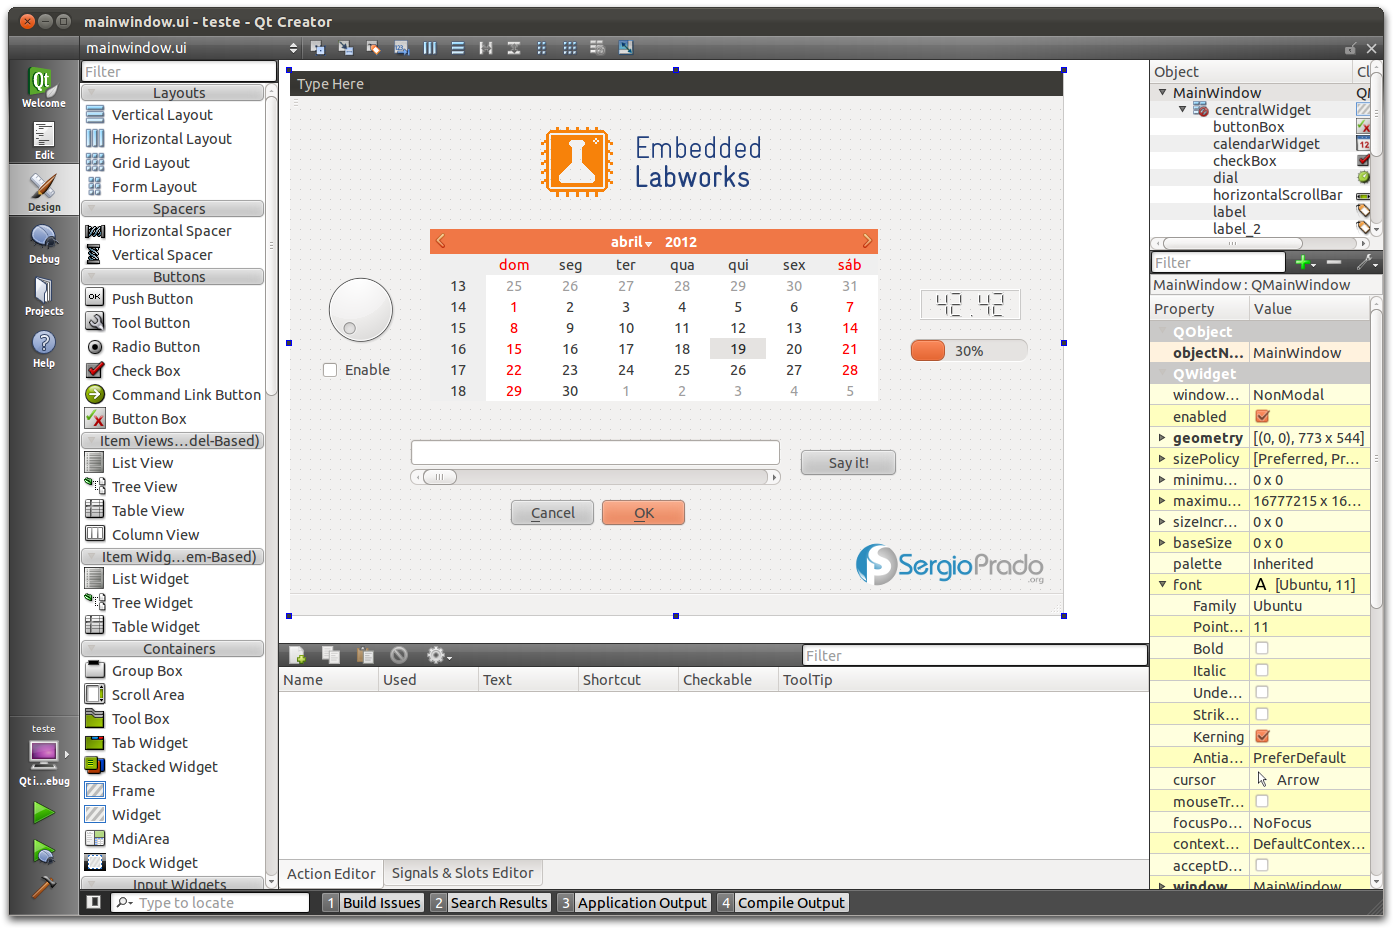This screenshot has height=928, width=1395.
Task: Create a new action in Action Editor
Action: [298, 655]
